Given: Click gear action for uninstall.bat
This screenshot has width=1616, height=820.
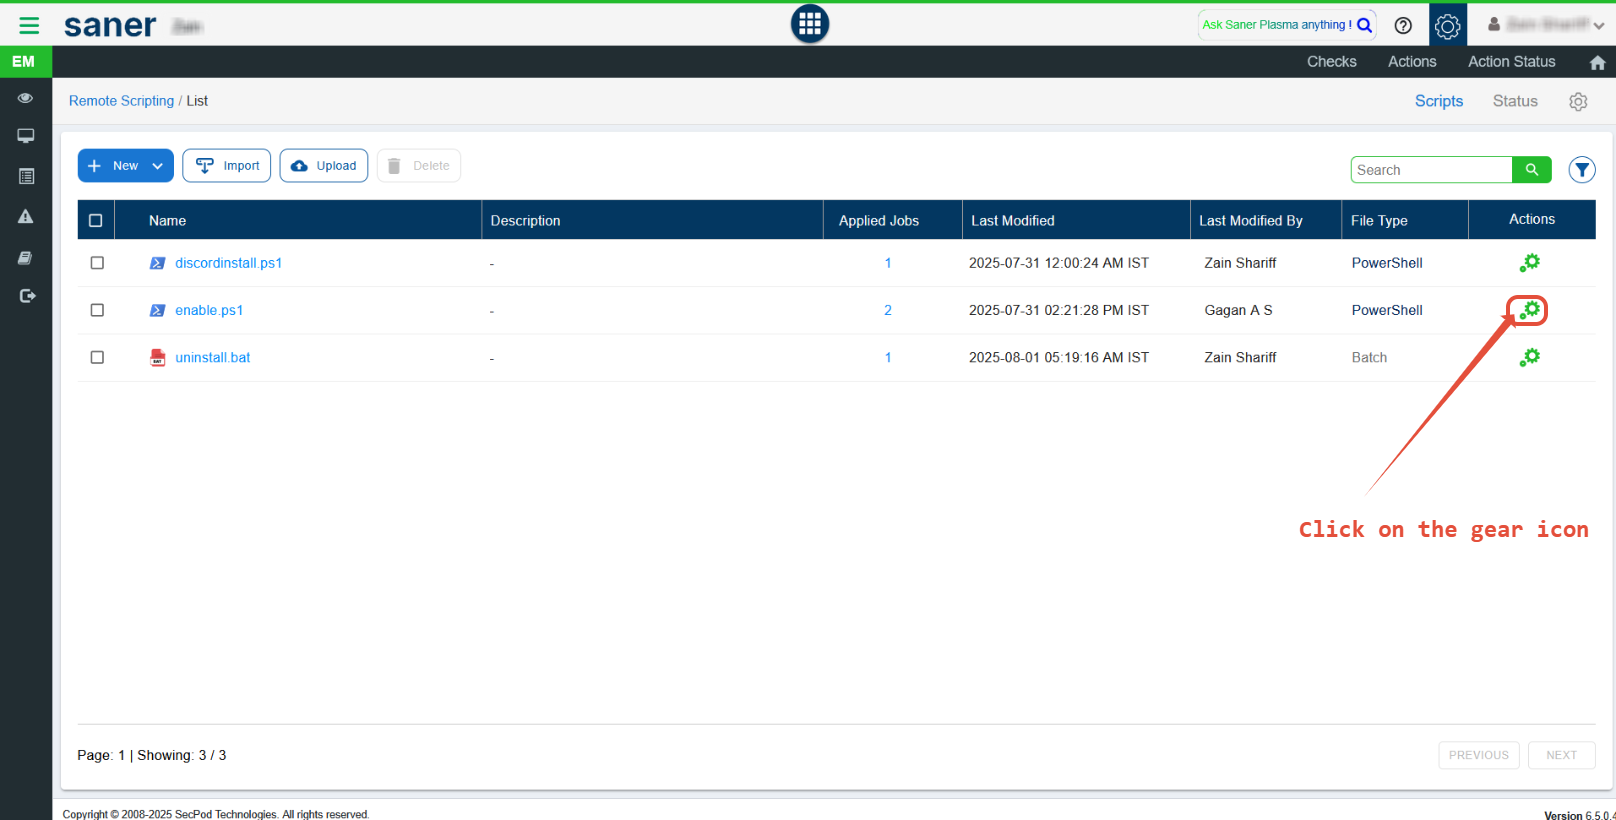Looking at the screenshot, I should pyautogui.click(x=1530, y=357).
